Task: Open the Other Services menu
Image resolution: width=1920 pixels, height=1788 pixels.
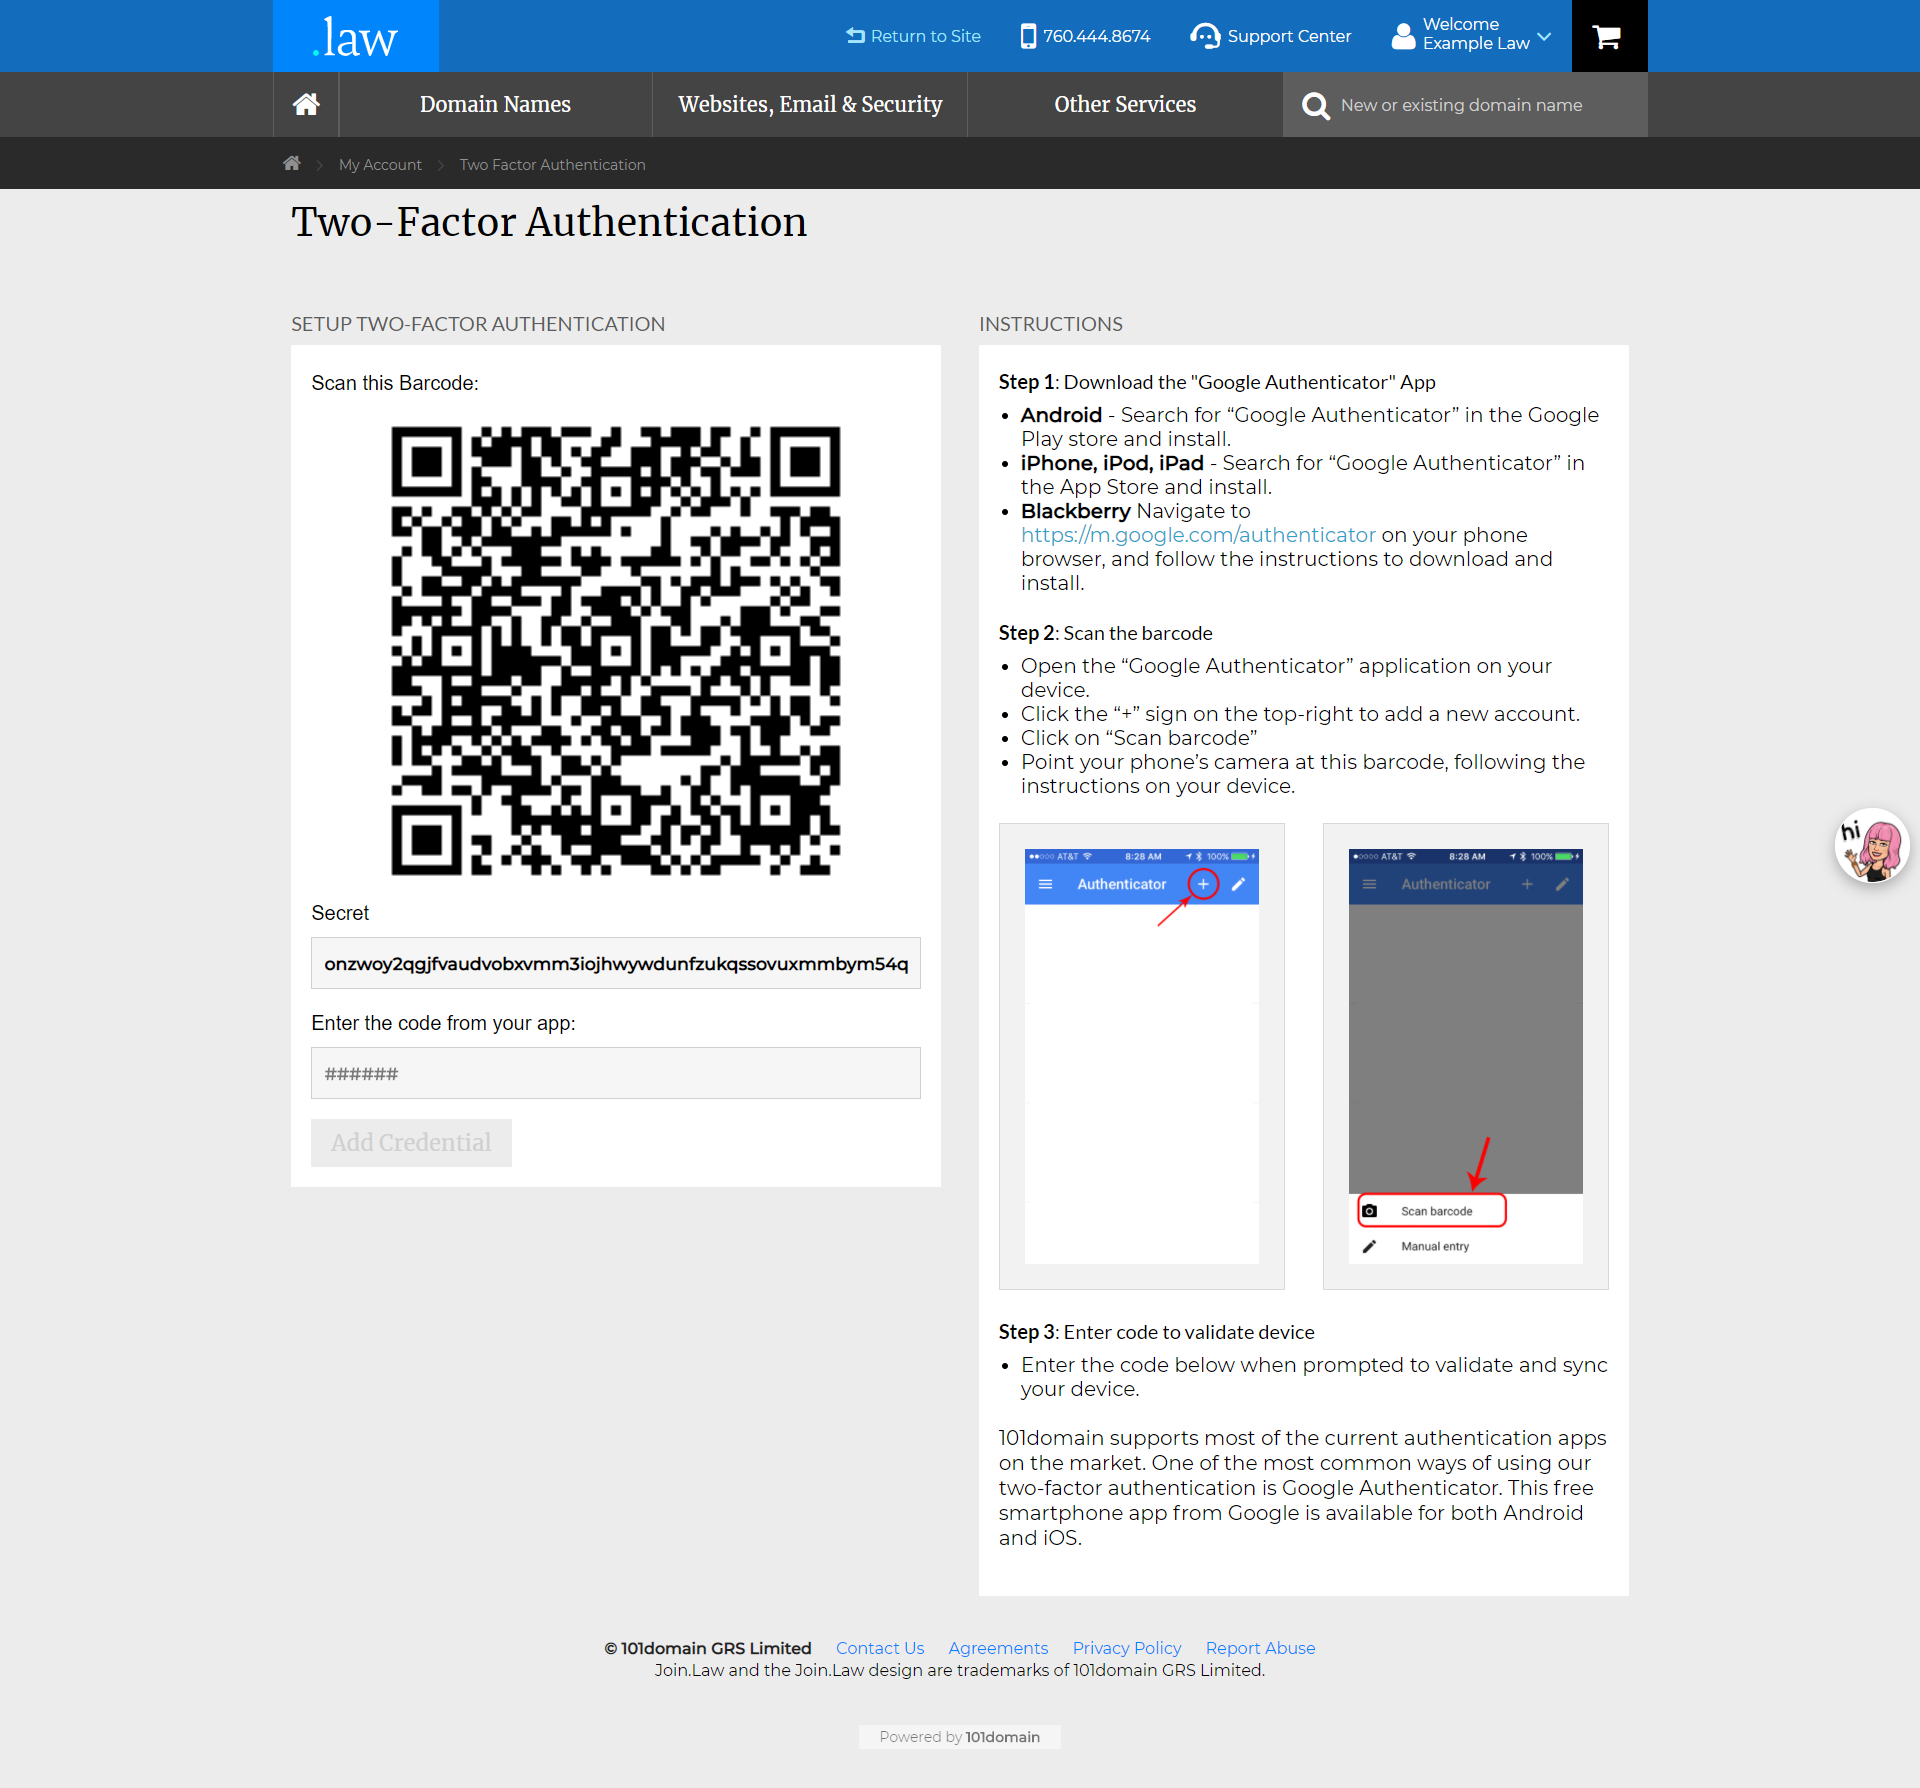Action: 1125,104
